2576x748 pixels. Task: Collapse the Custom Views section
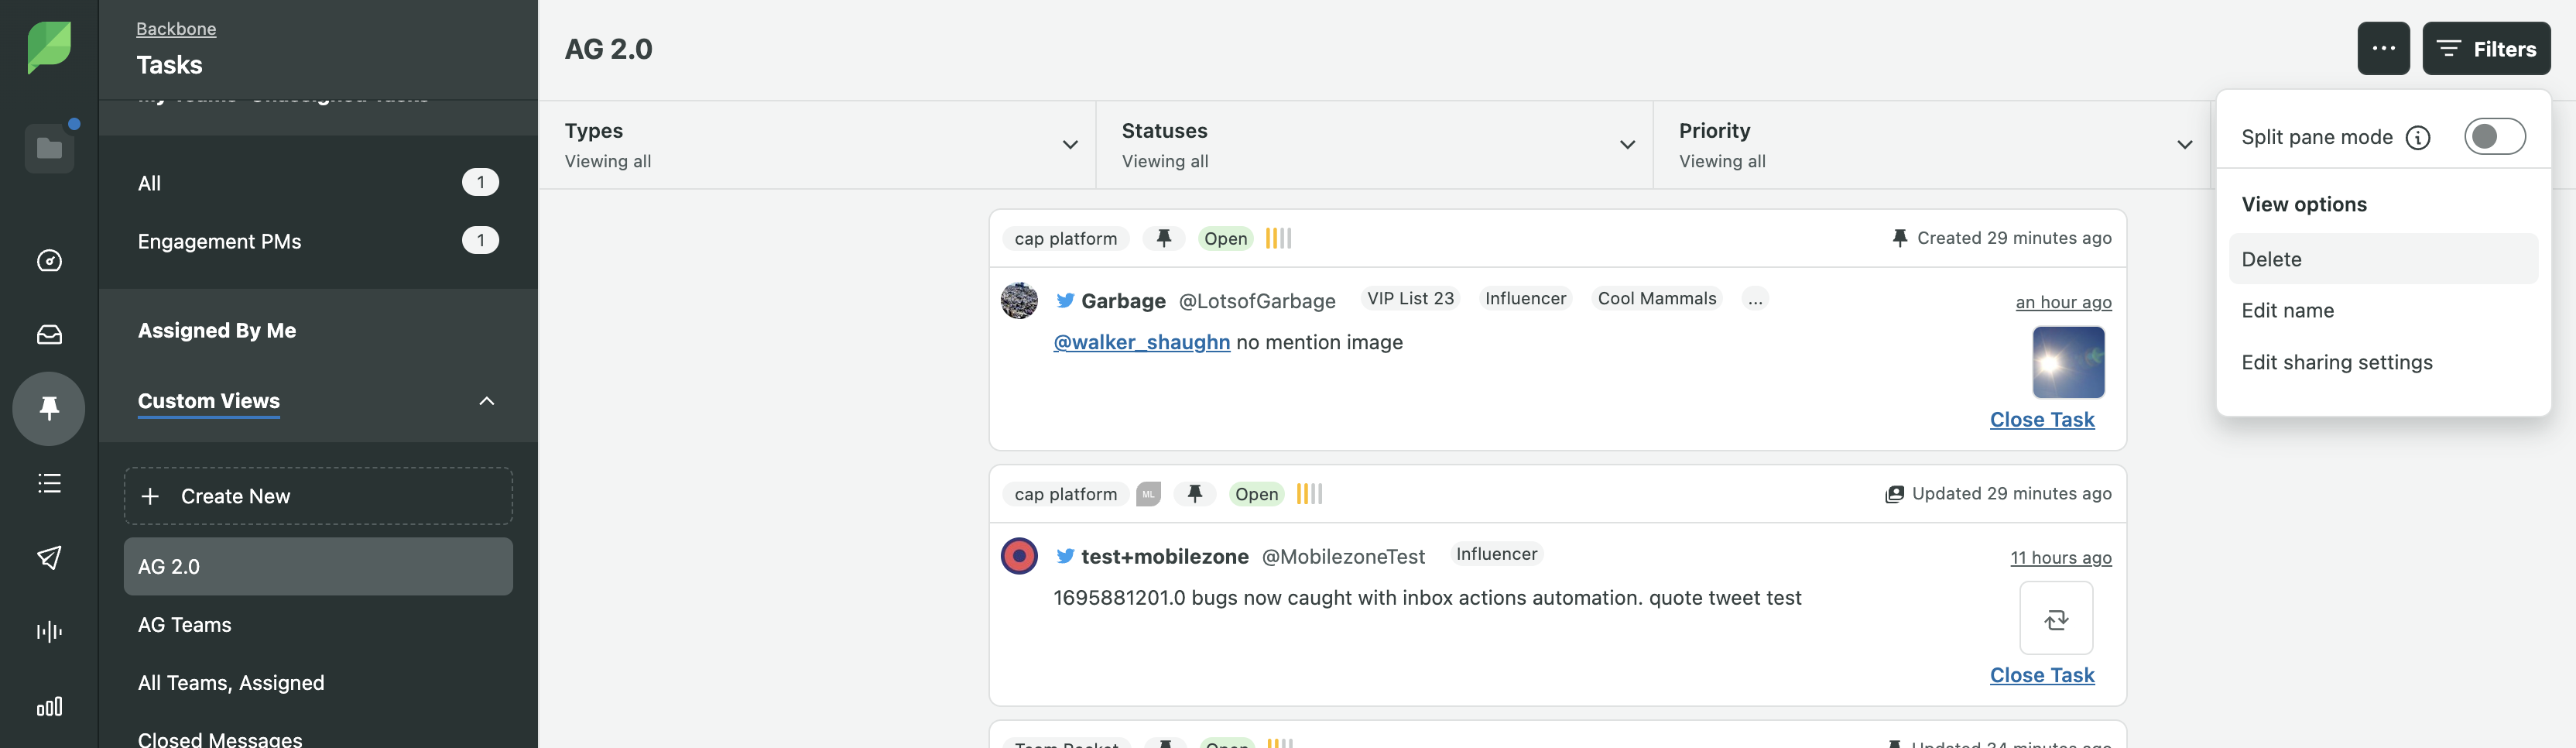(486, 401)
